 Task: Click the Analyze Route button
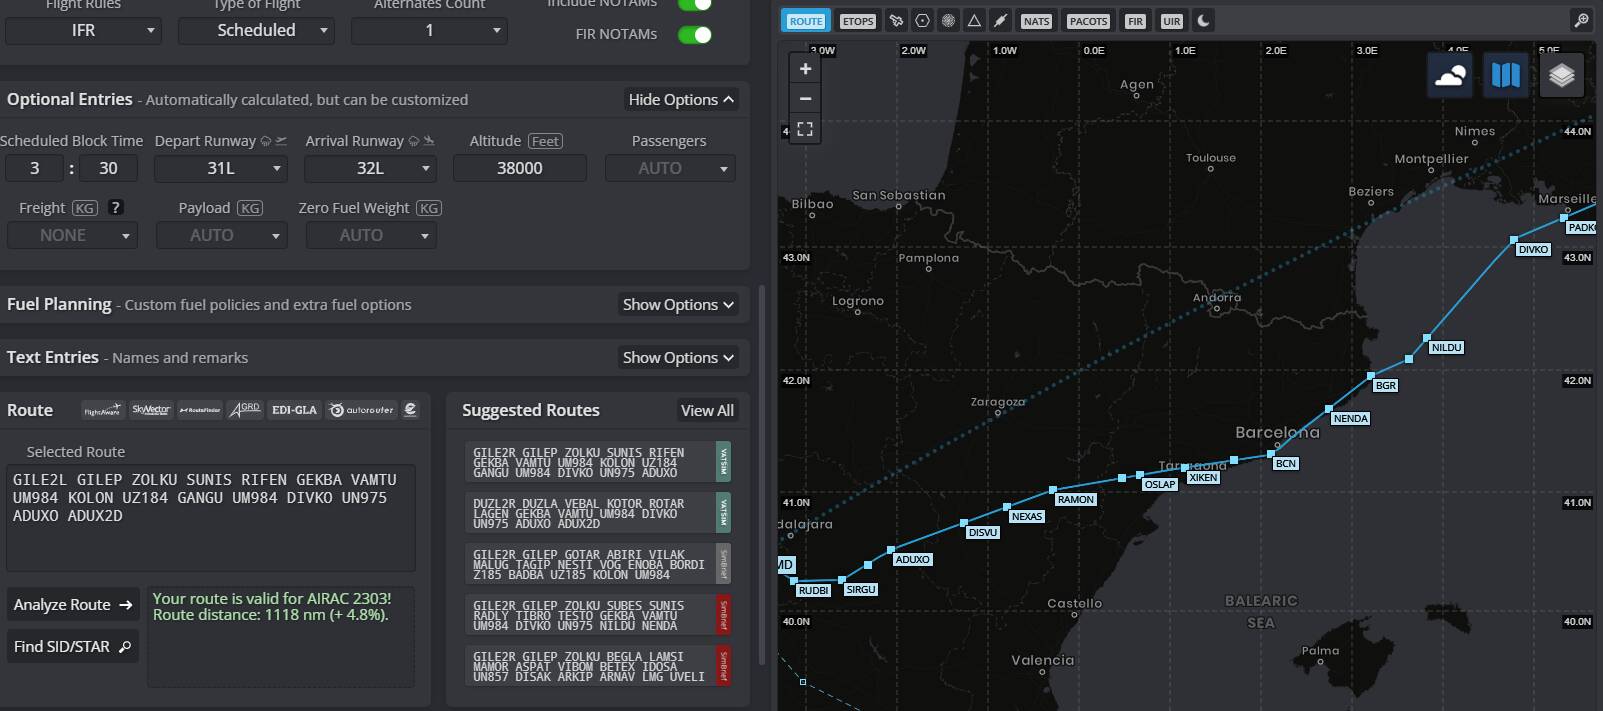[x=73, y=605]
